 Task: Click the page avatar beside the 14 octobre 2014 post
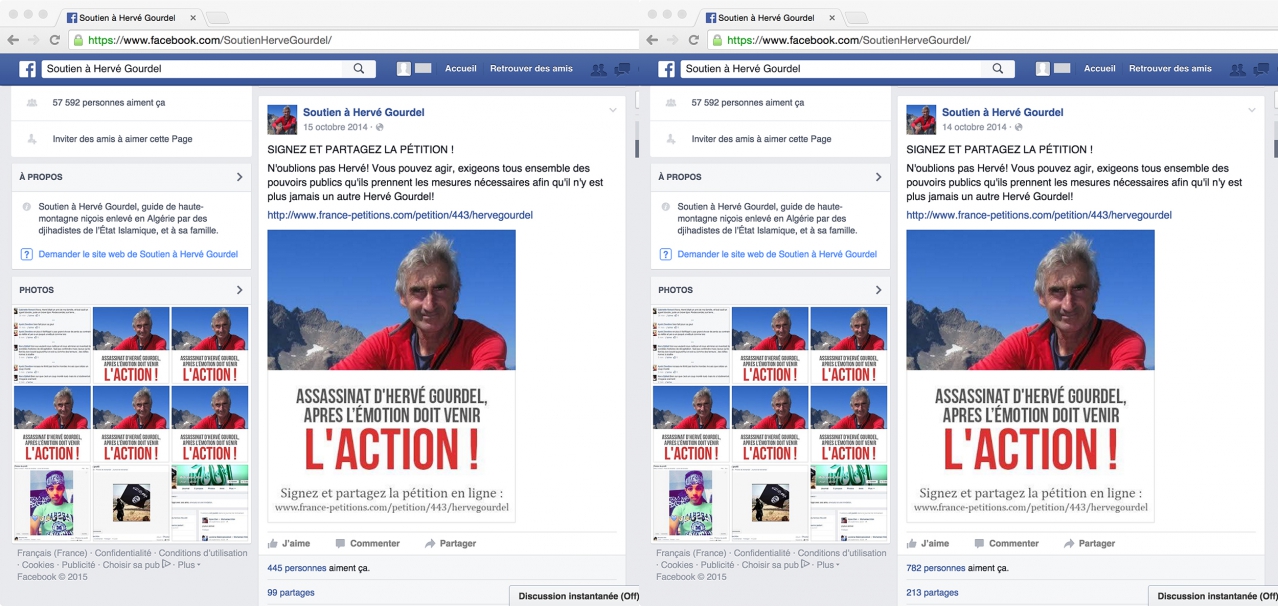coord(921,119)
